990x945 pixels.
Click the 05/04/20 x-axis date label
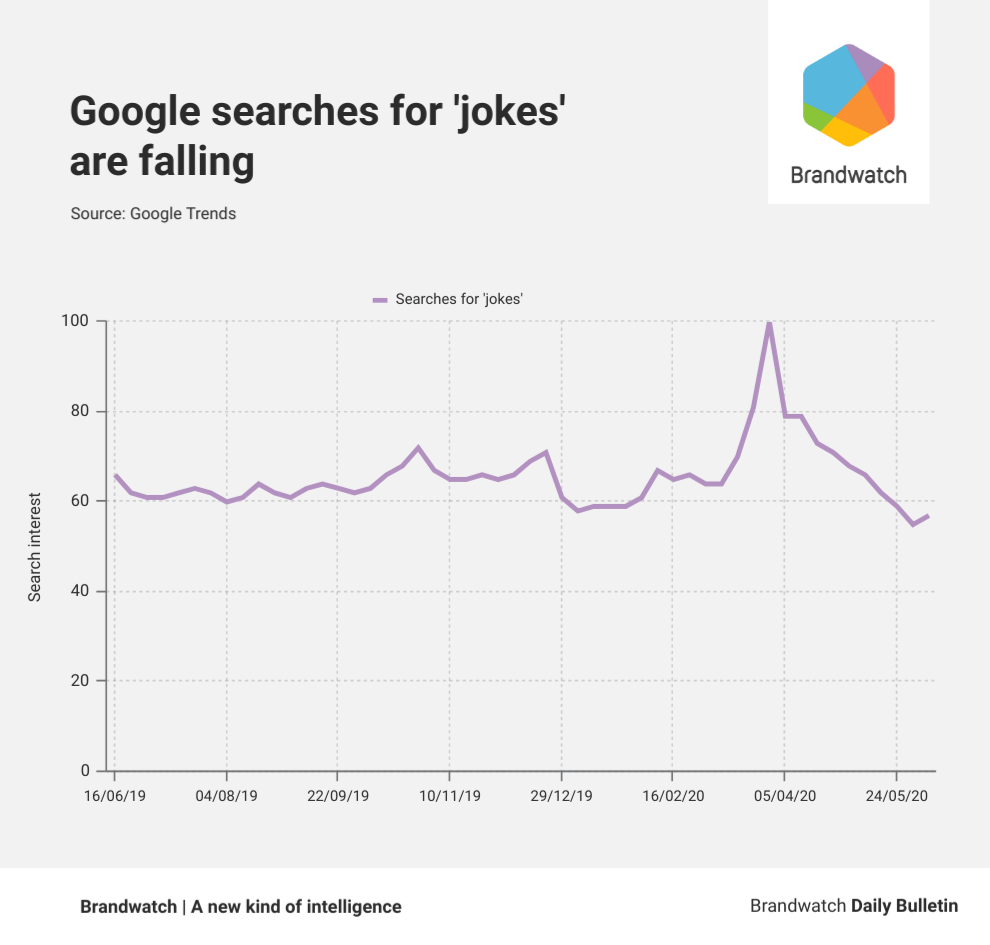coord(784,796)
